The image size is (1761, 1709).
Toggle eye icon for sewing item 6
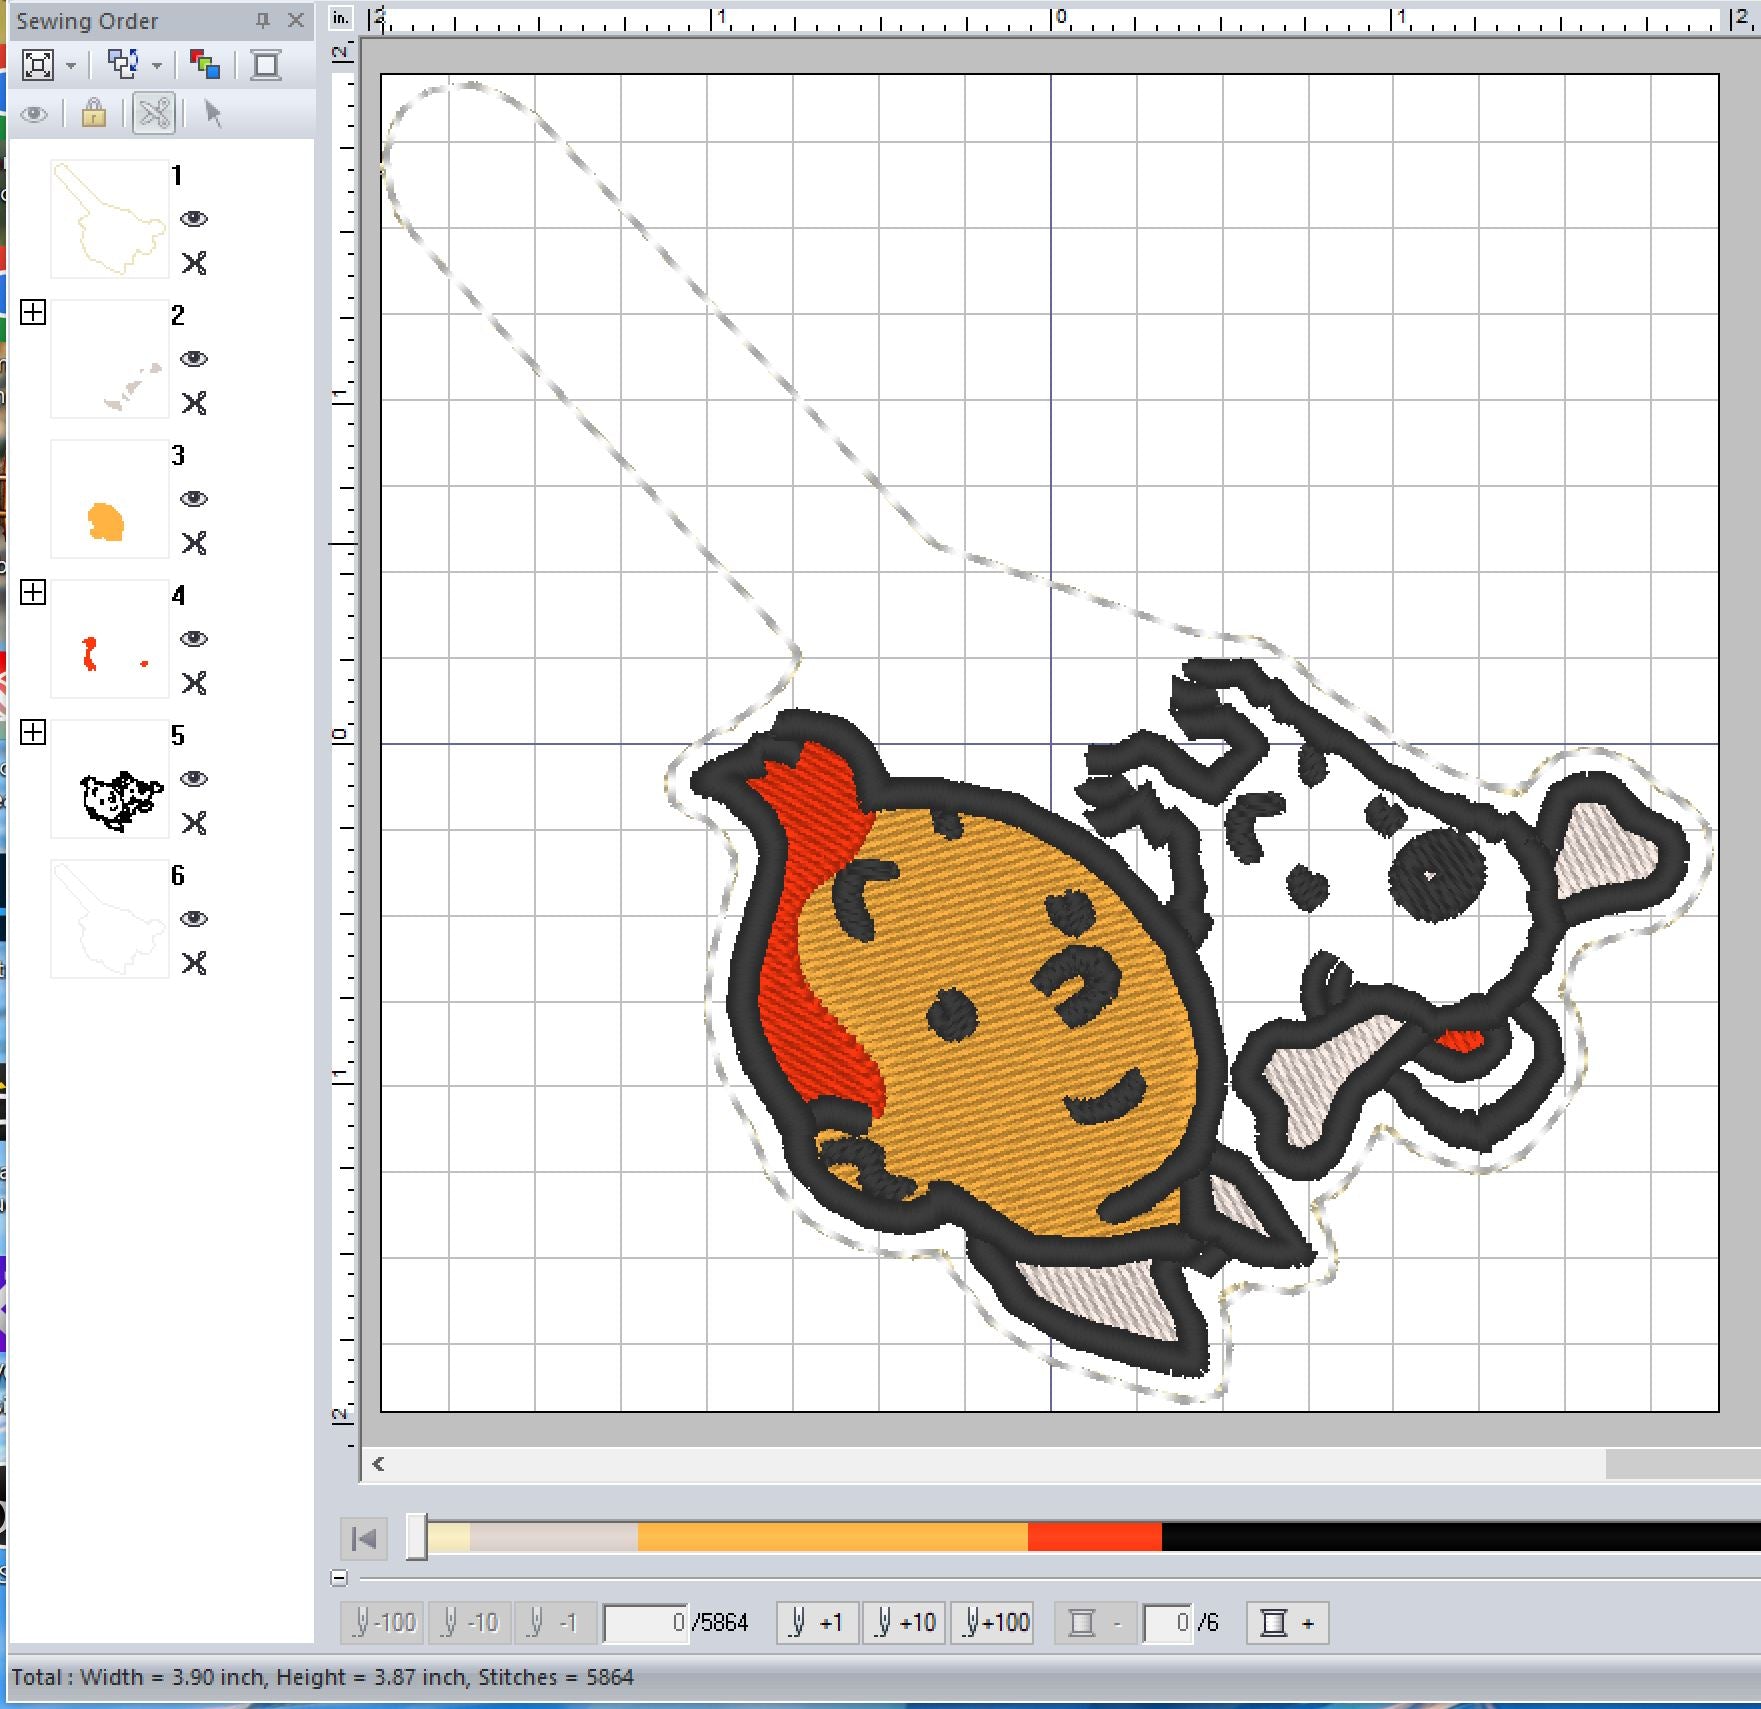[x=194, y=919]
